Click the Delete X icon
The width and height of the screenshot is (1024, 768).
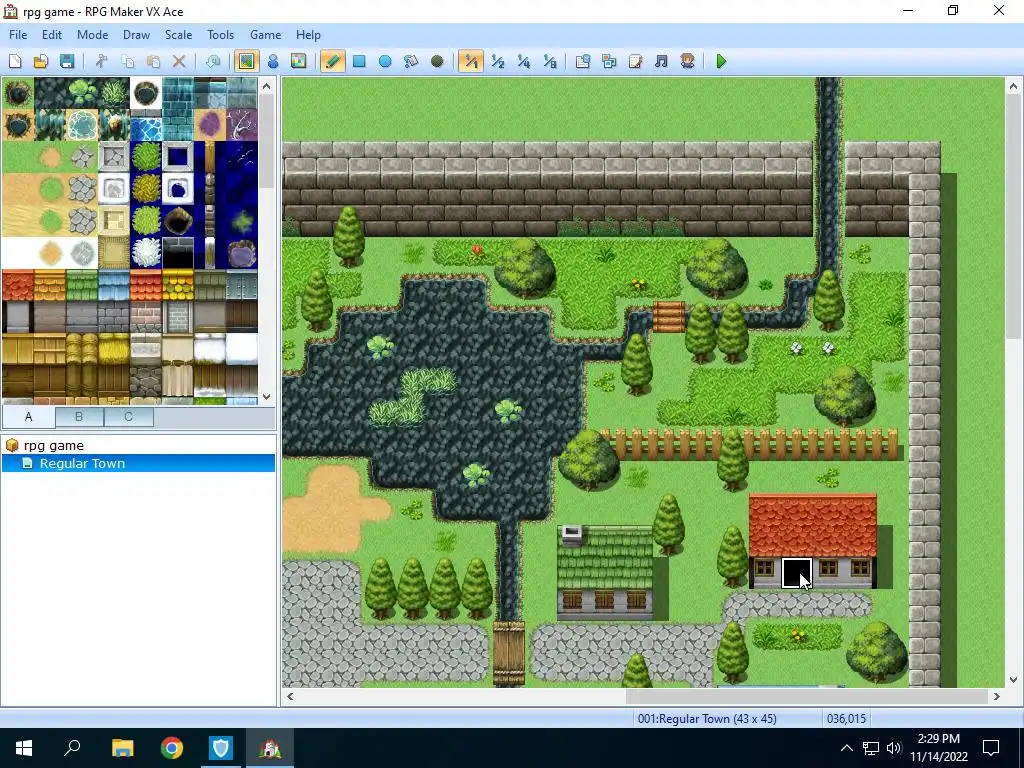179,61
